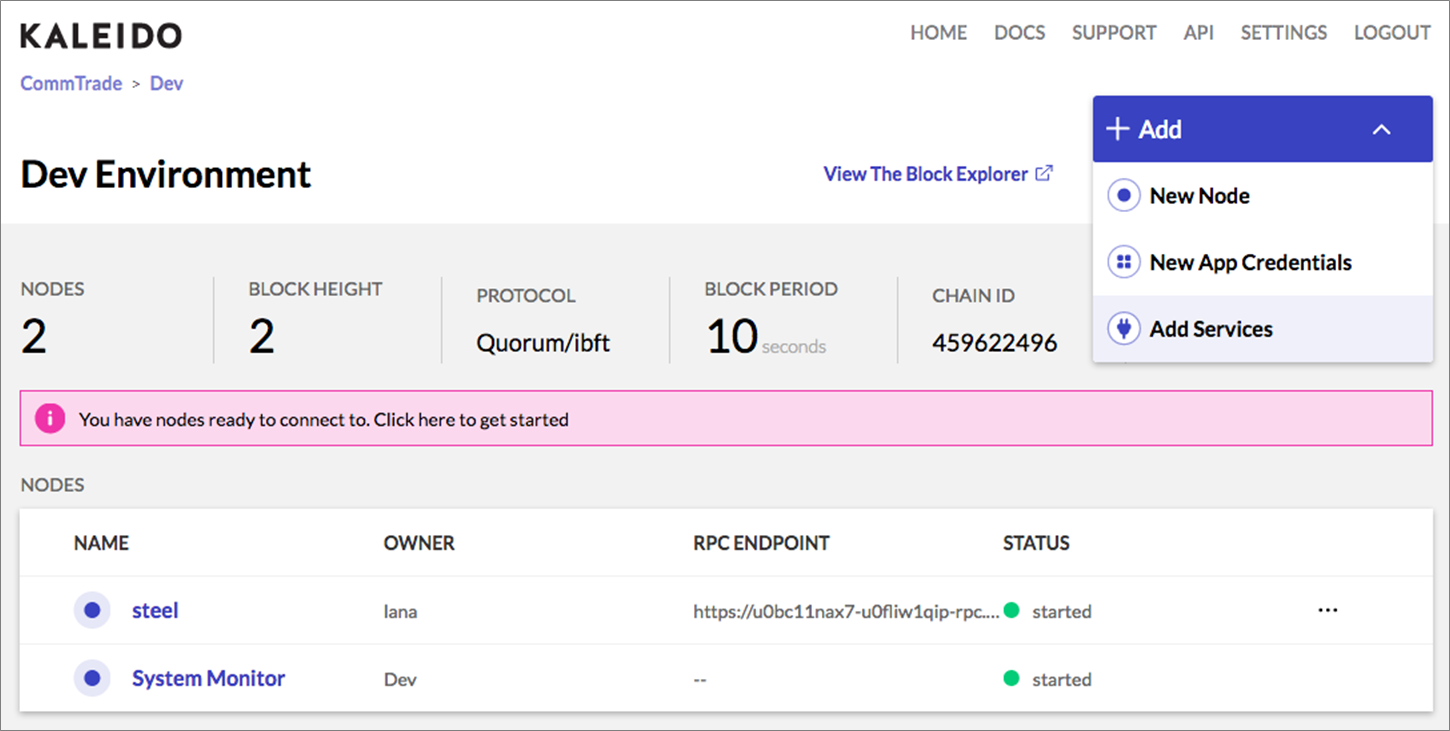
Task: Open the steel node name link
Action: [x=155, y=610]
